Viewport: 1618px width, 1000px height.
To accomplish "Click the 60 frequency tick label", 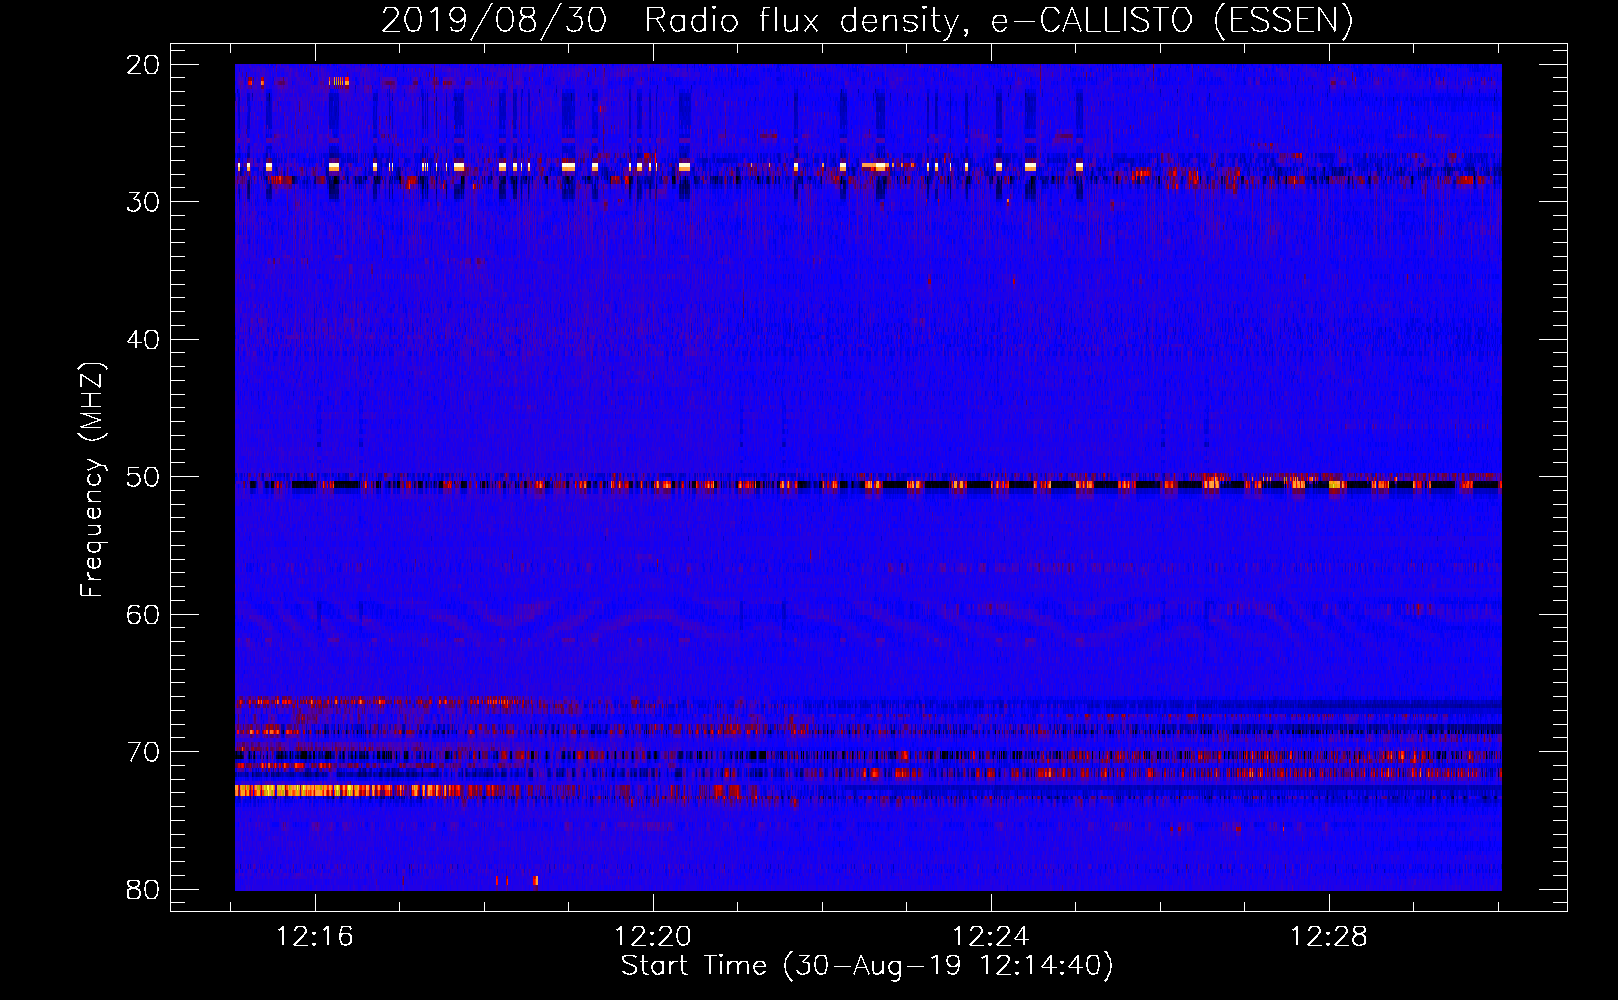I will coord(144,615).
